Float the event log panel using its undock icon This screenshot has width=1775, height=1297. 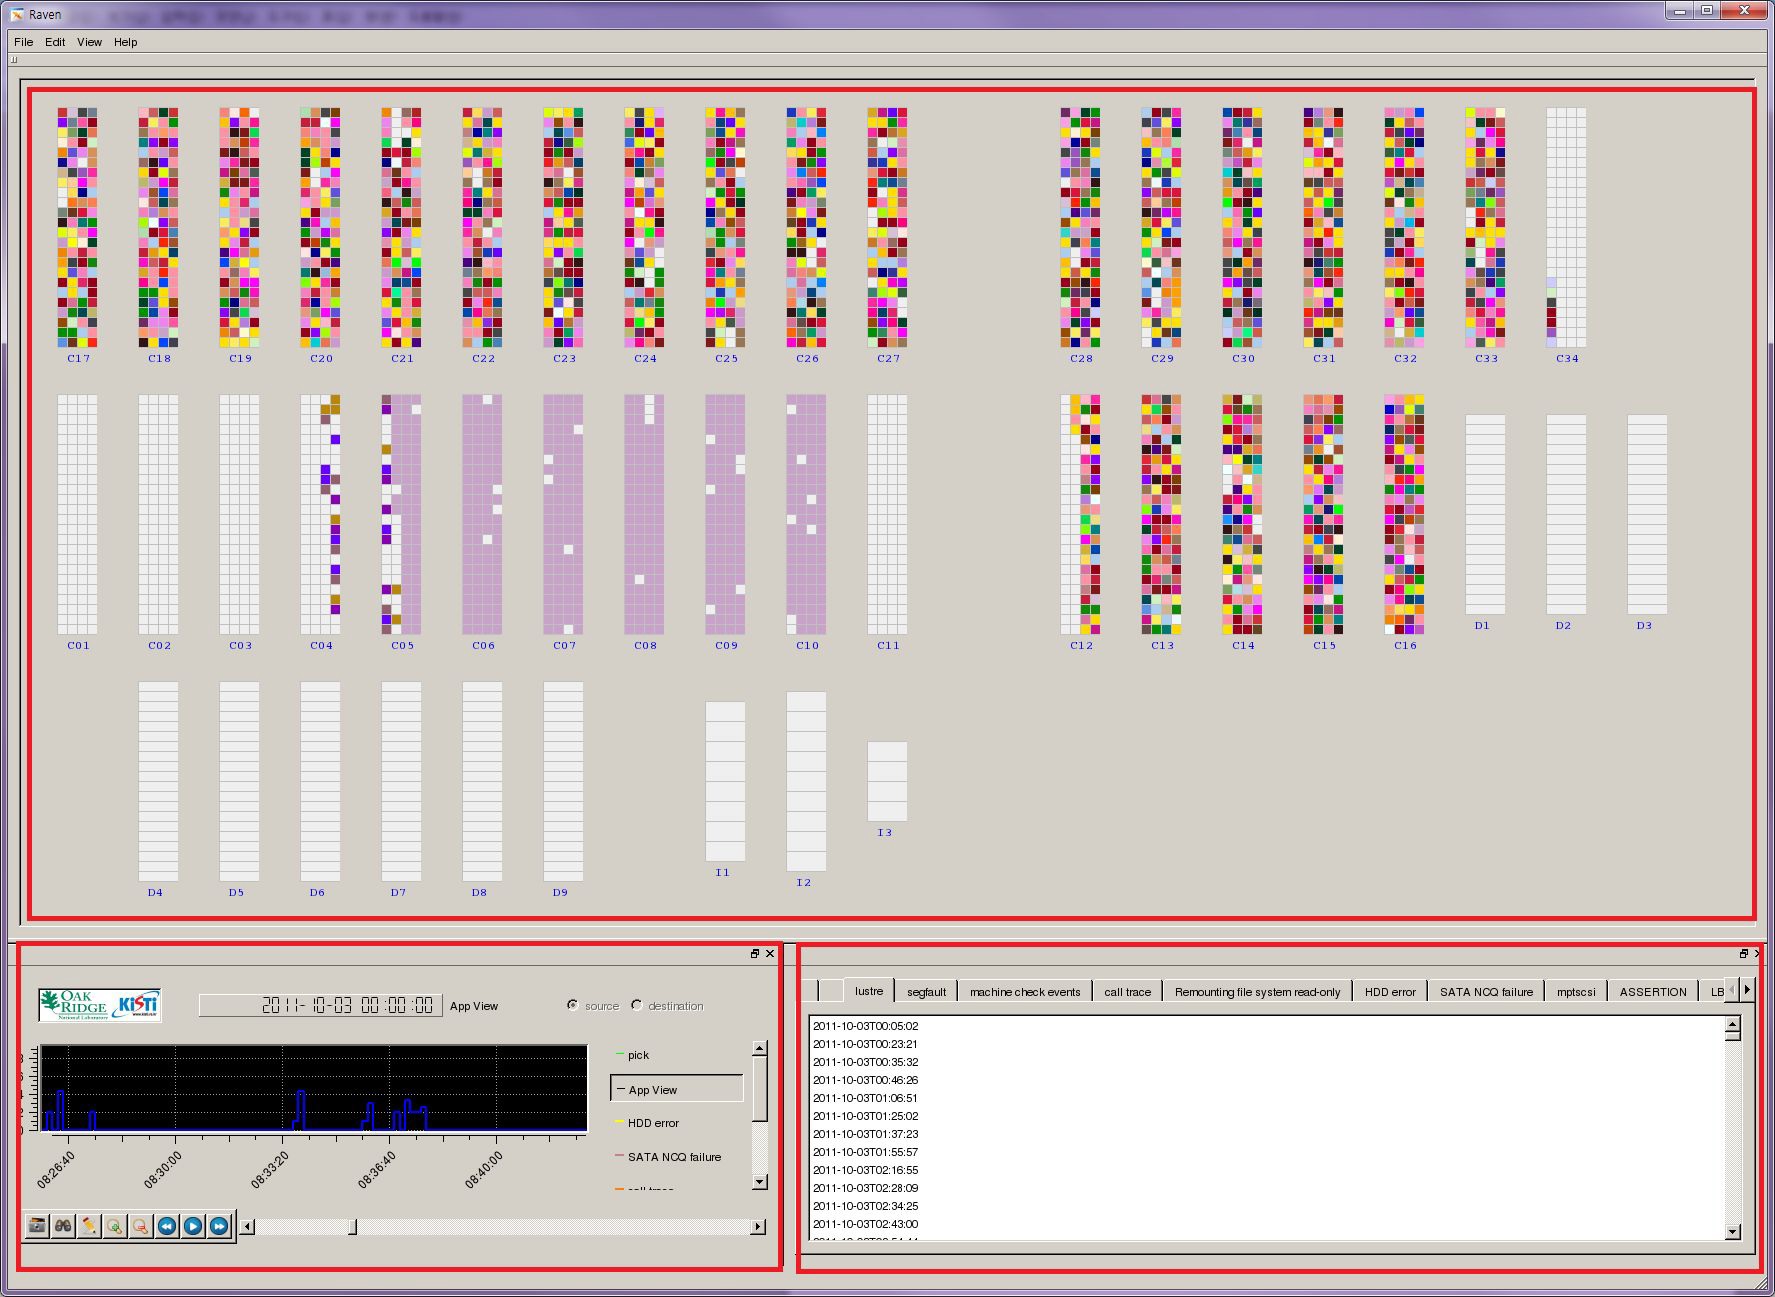click(1744, 953)
